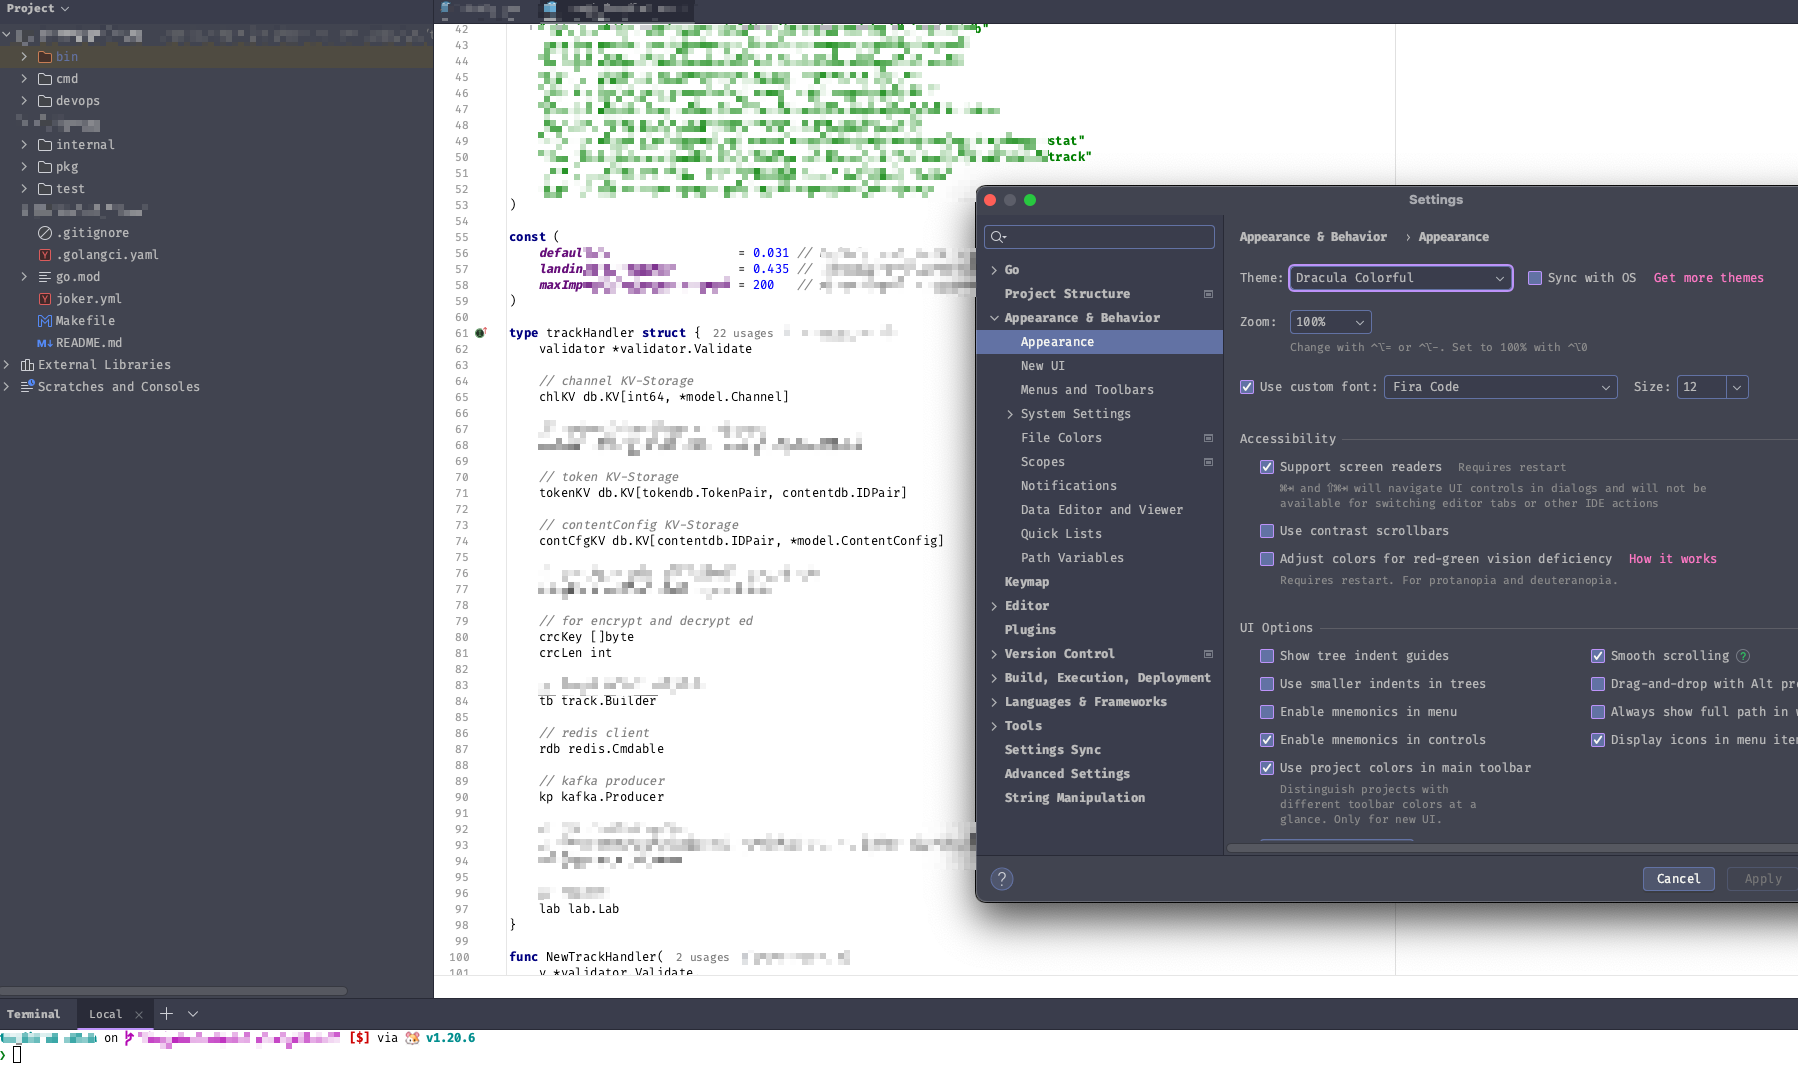Screen dimensions: 1798x1087
Task: Click the help icon next to Smooth scrolling
Action: click(x=1744, y=656)
